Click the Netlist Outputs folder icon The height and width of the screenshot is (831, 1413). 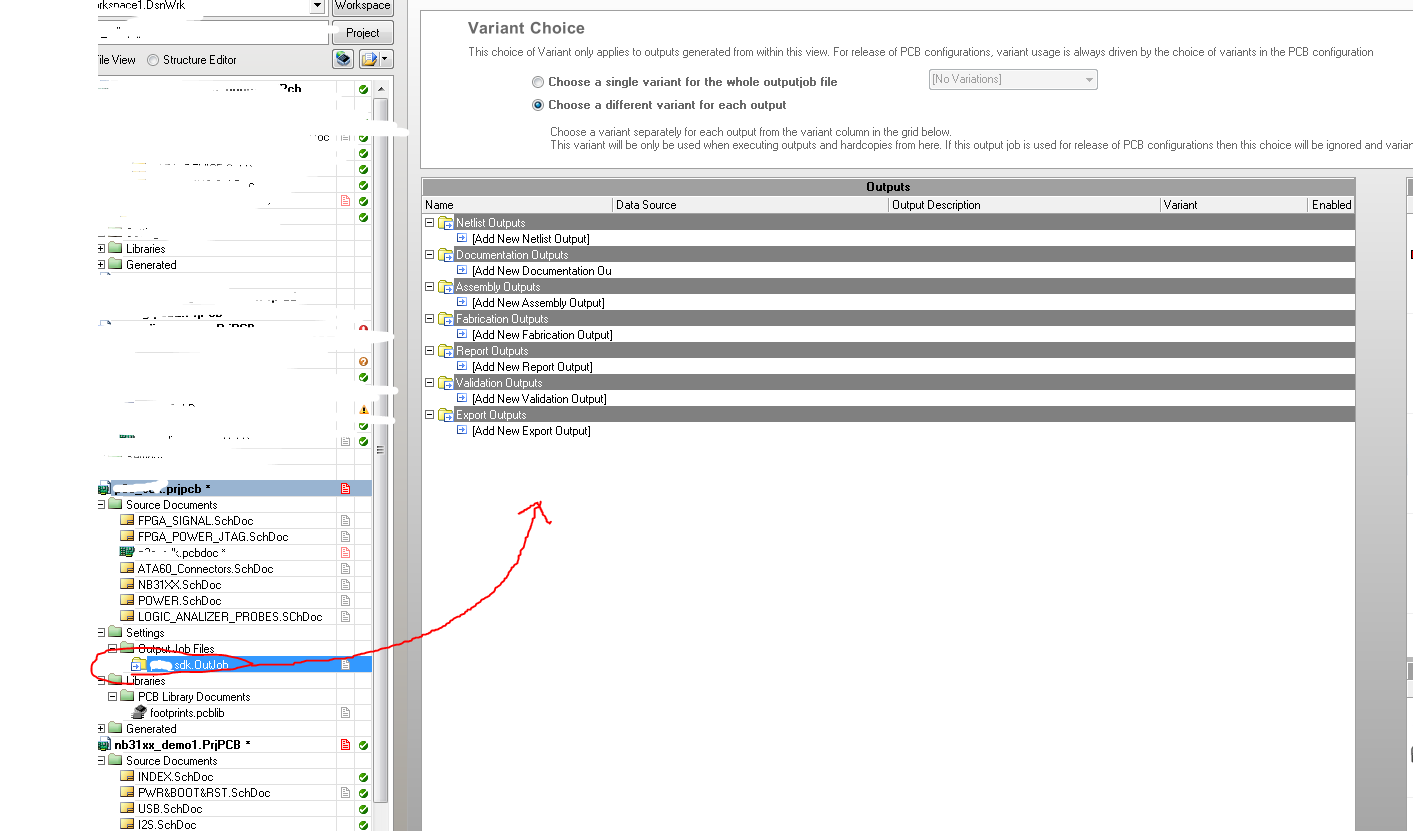coord(445,223)
